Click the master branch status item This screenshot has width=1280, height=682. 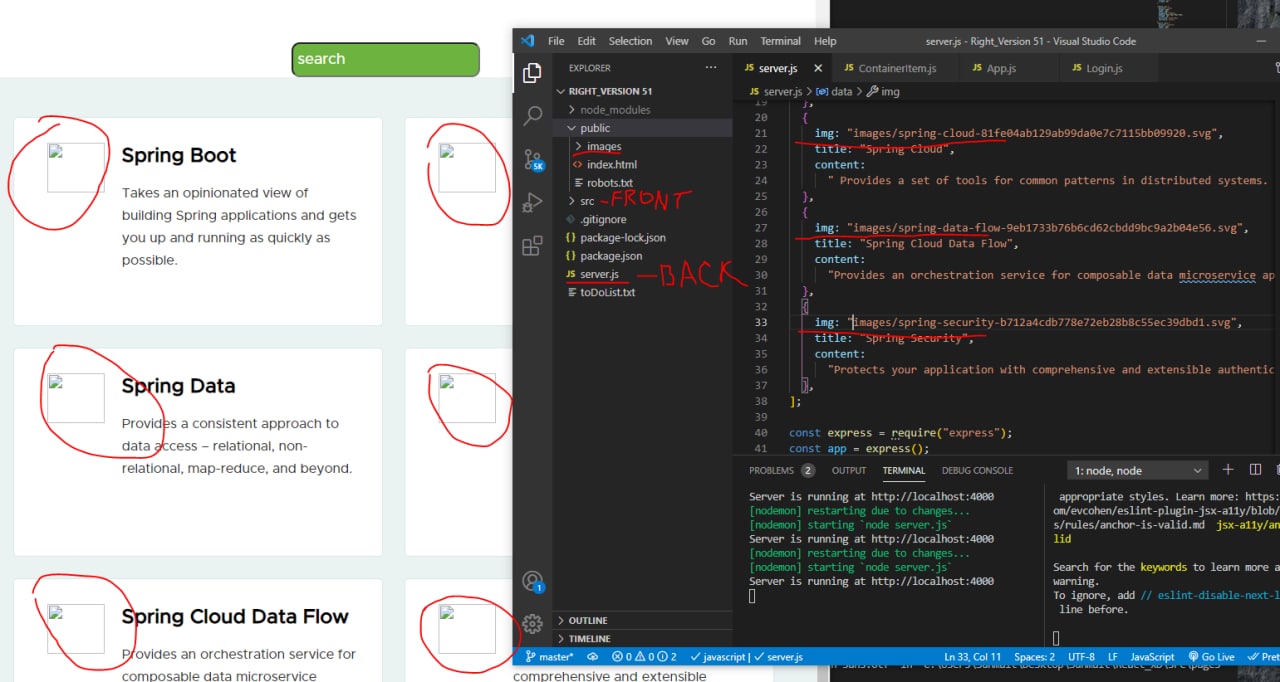[x=549, y=657]
